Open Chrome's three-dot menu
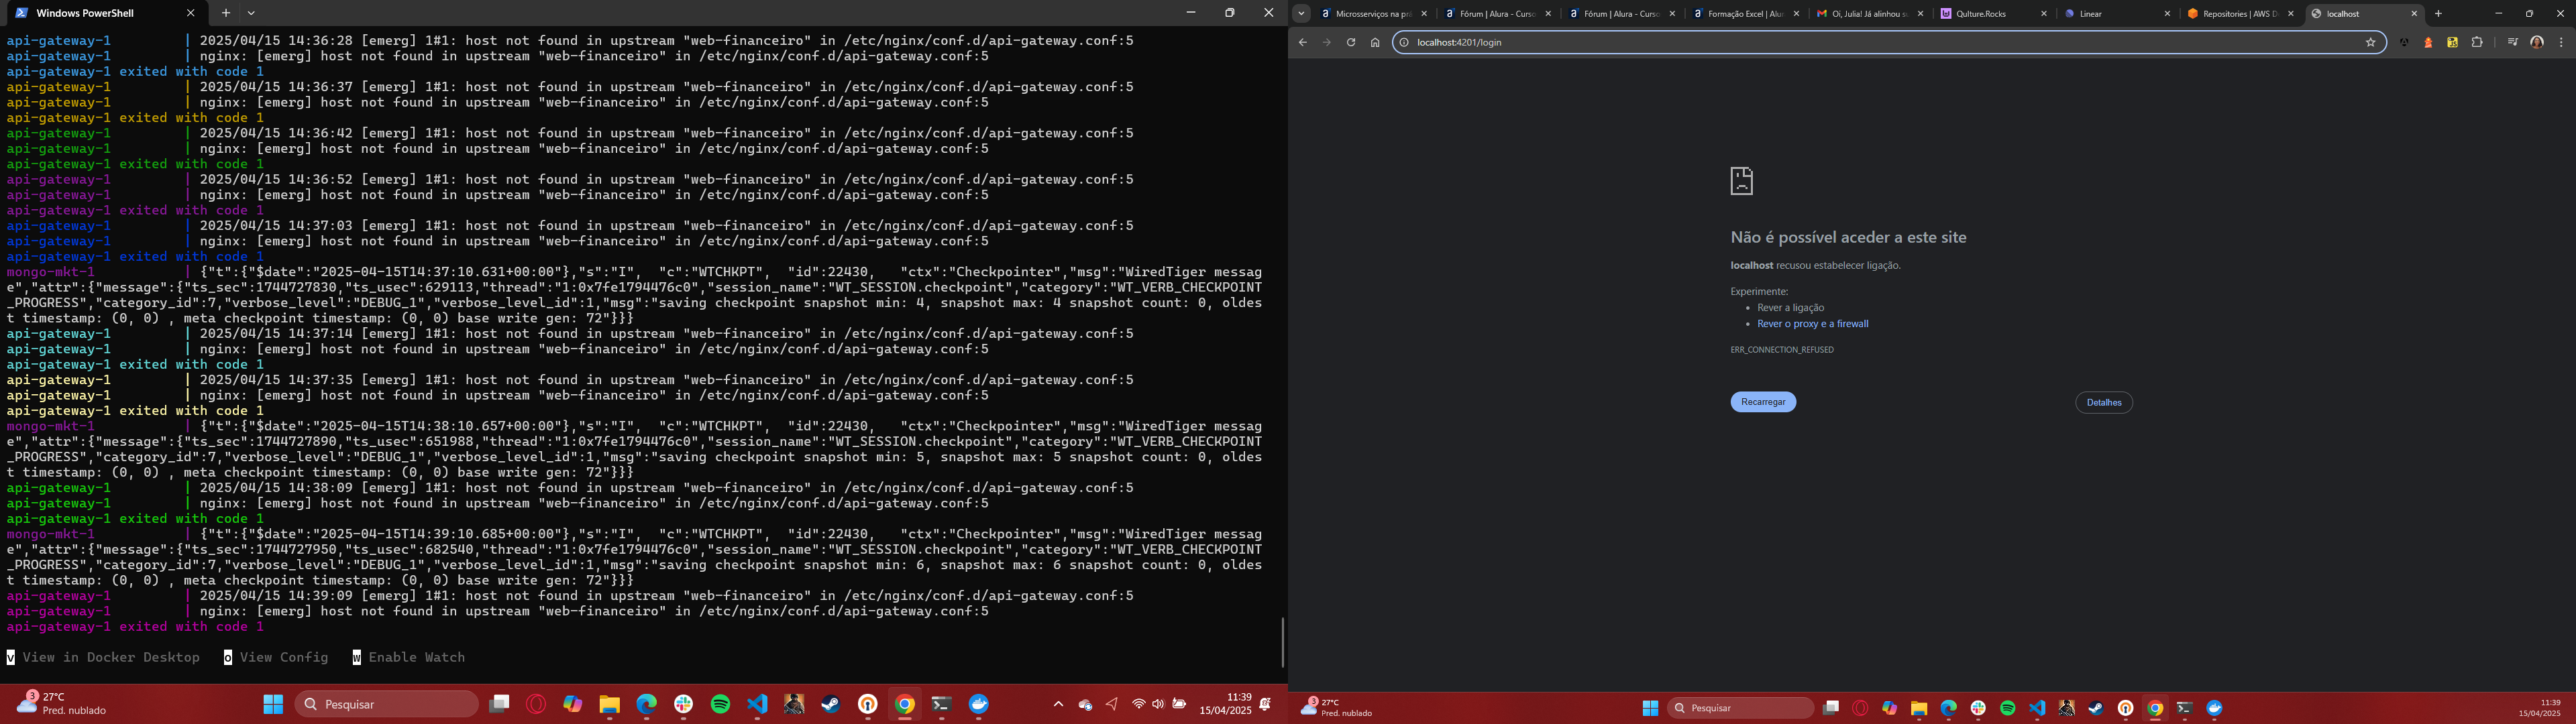Viewport: 2576px width, 724px height. click(2561, 42)
